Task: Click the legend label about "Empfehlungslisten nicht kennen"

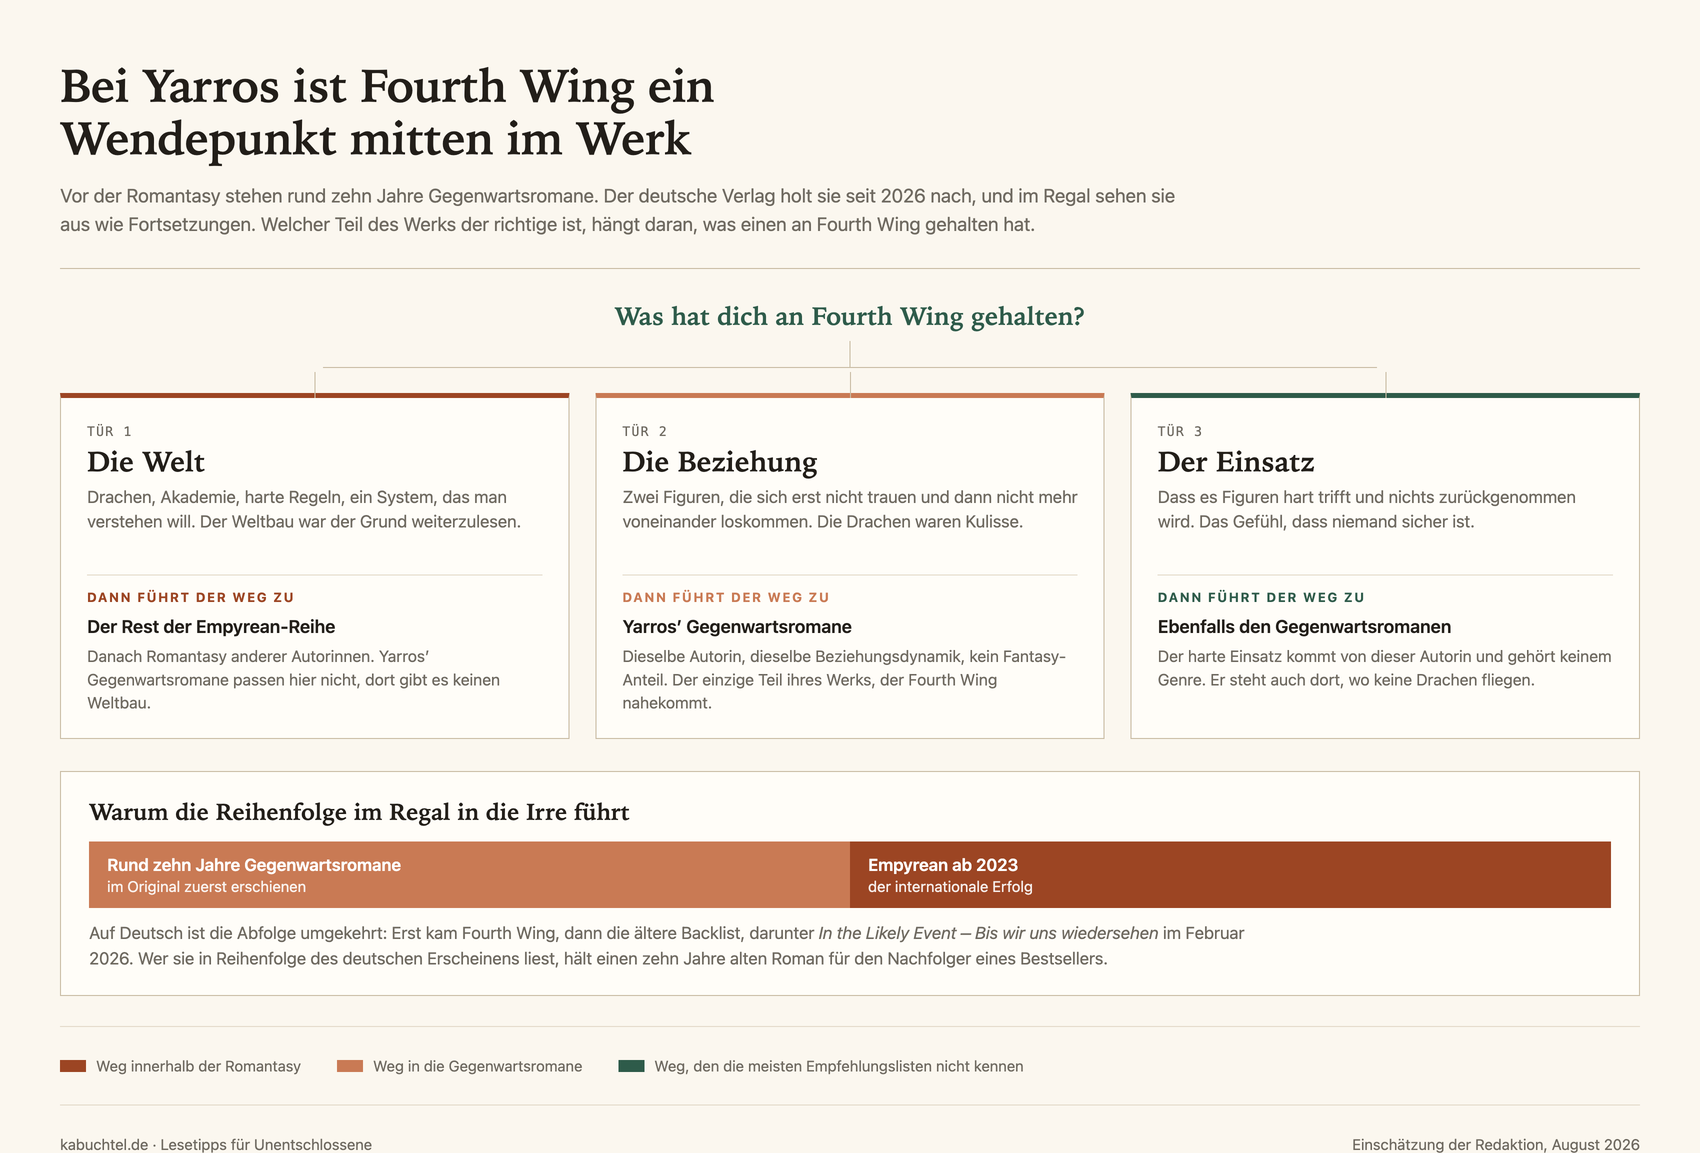Action: (x=839, y=1066)
